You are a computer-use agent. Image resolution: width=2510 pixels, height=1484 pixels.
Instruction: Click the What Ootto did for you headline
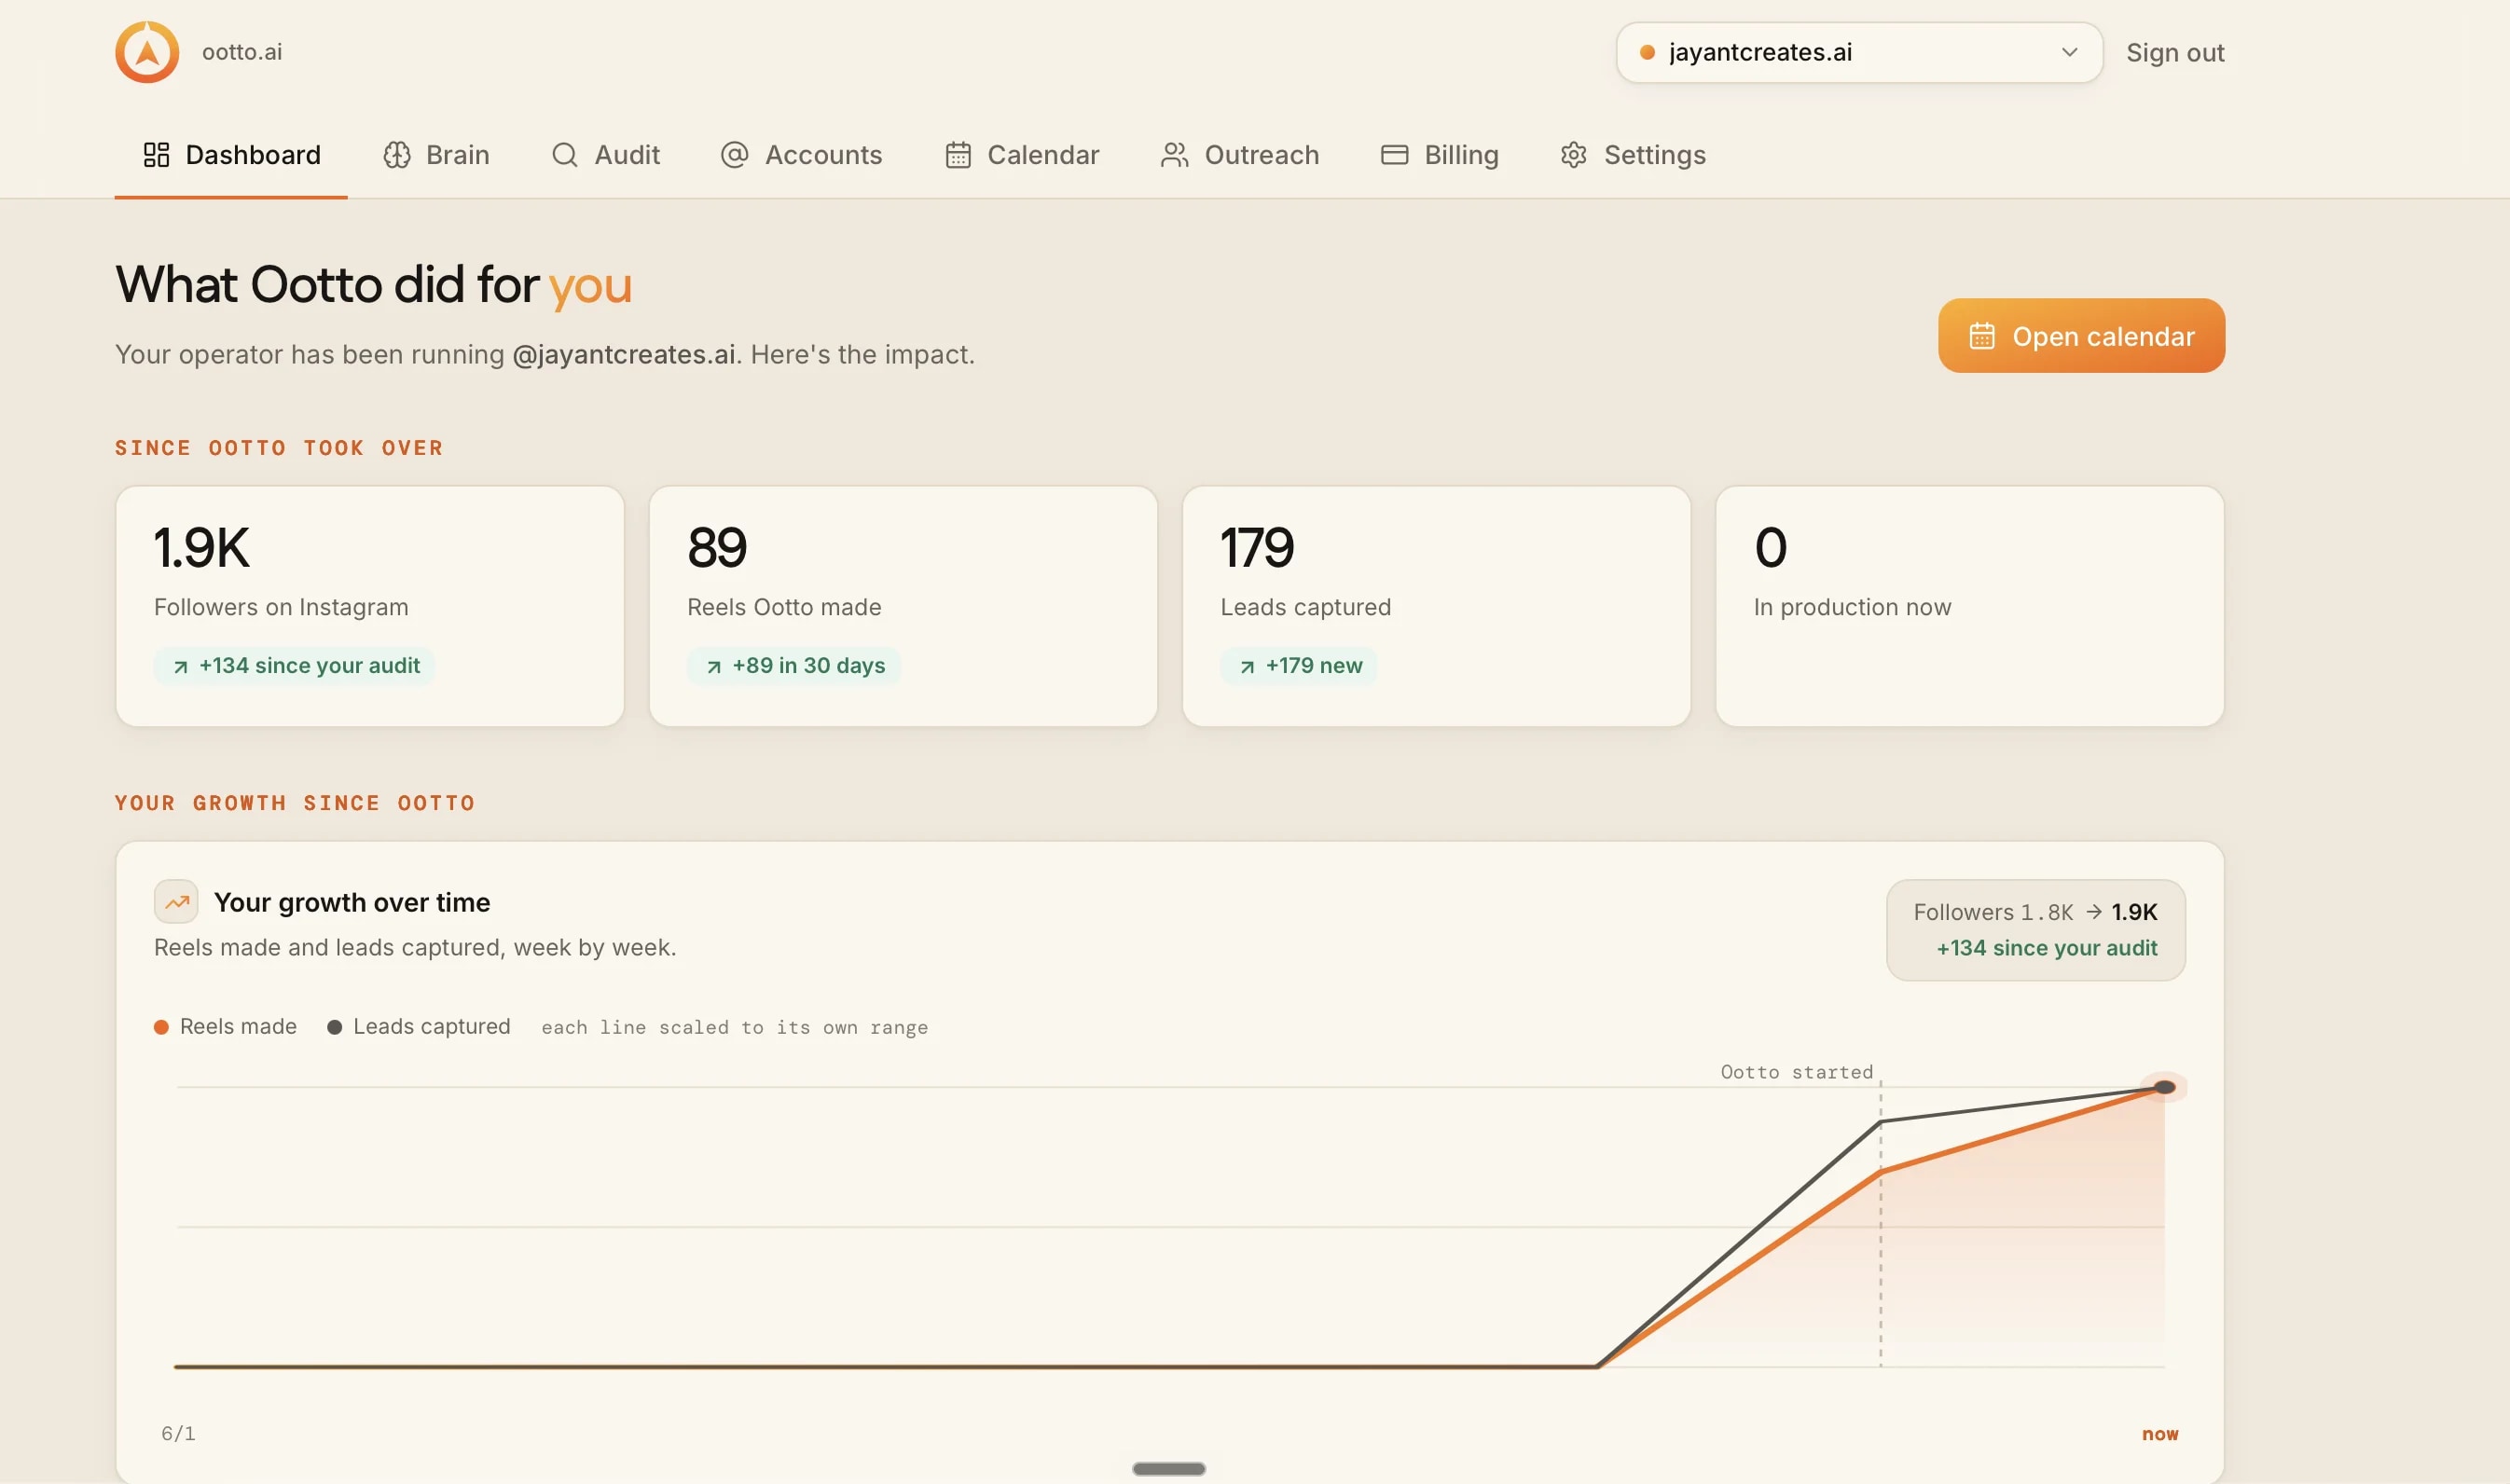pyautogui.click(x=374, y=285)
